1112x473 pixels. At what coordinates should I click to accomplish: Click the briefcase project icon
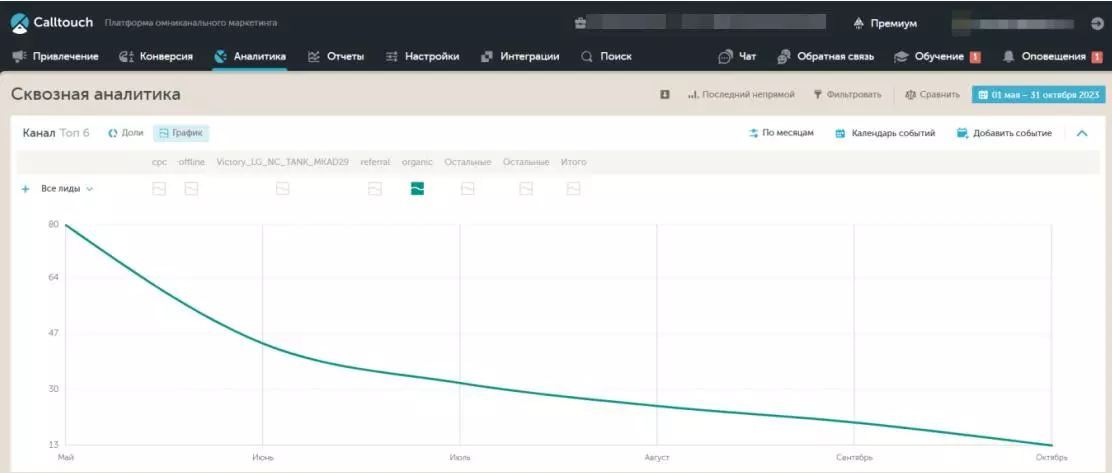581,23
